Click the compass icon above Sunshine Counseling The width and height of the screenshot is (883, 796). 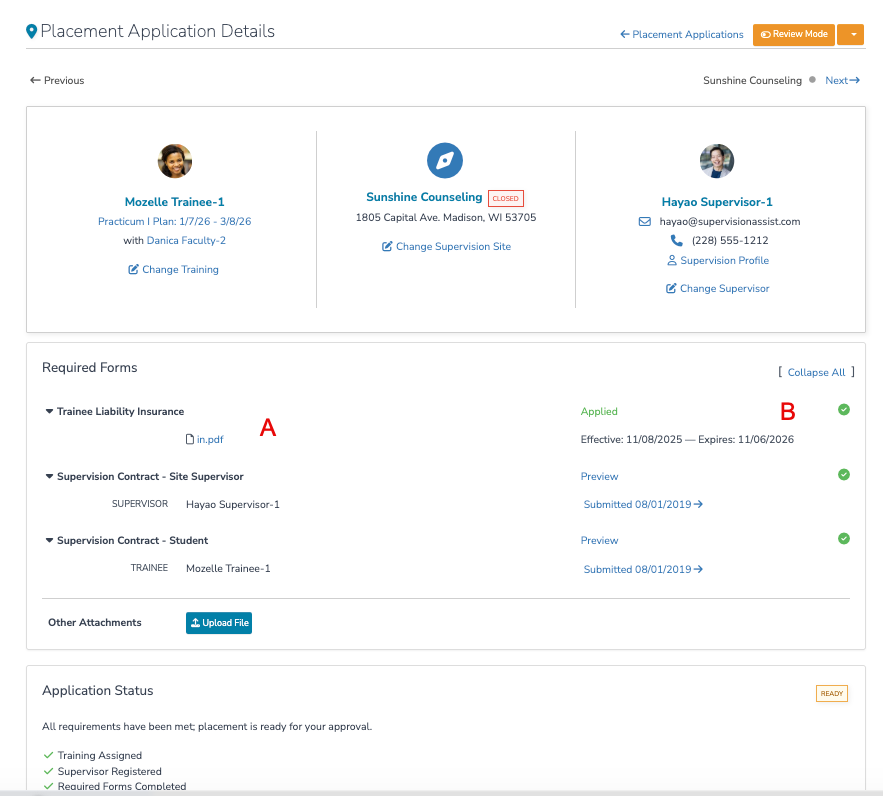[x=444, y=160]
